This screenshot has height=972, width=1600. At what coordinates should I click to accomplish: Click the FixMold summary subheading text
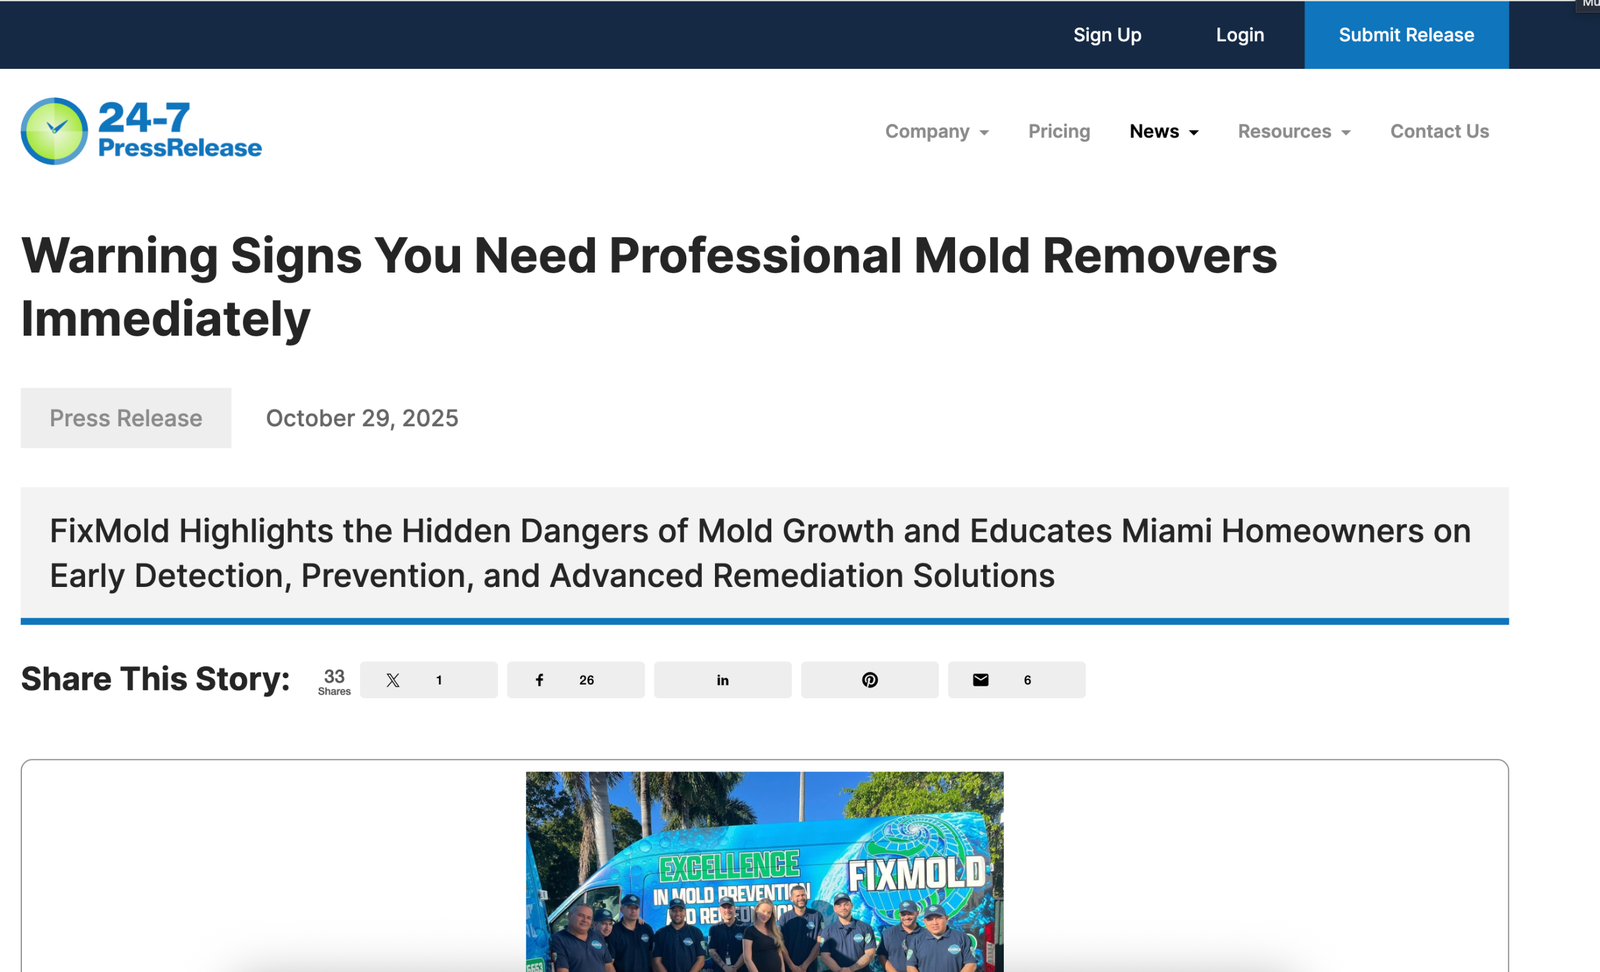[760, 553]
